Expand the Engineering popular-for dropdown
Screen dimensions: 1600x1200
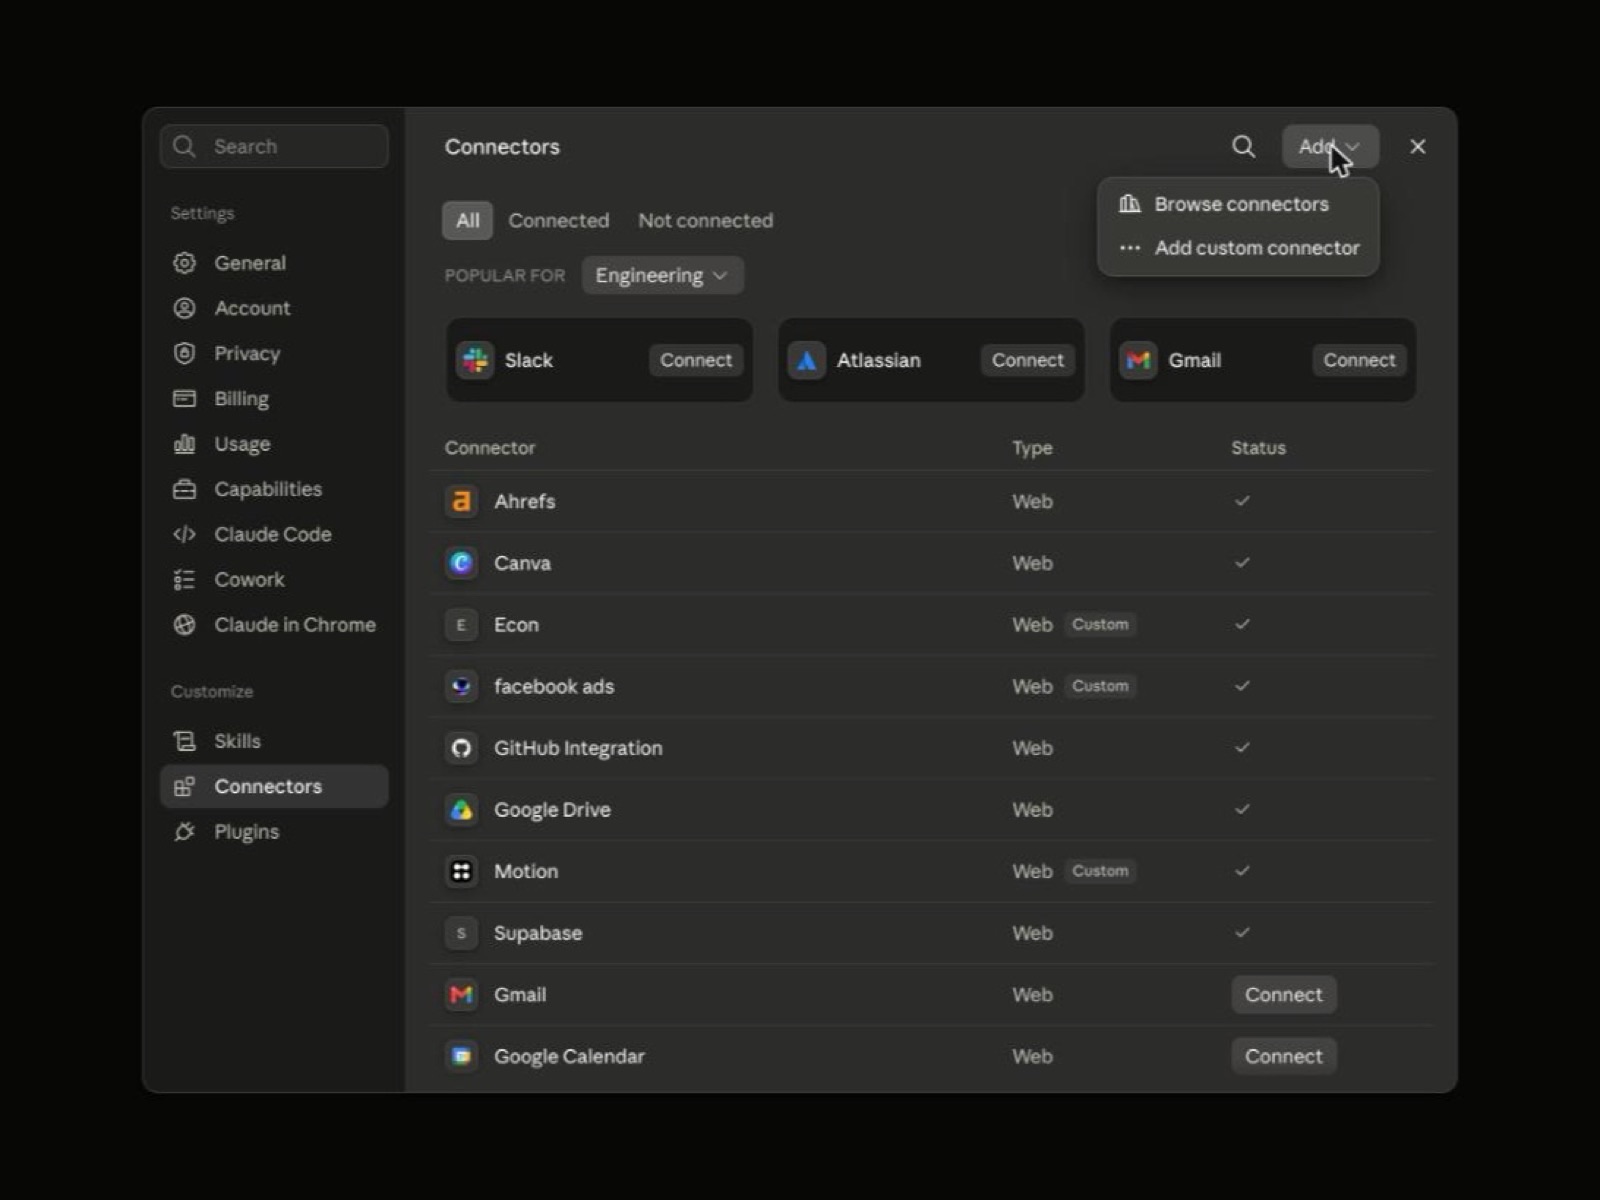(662, 276)
